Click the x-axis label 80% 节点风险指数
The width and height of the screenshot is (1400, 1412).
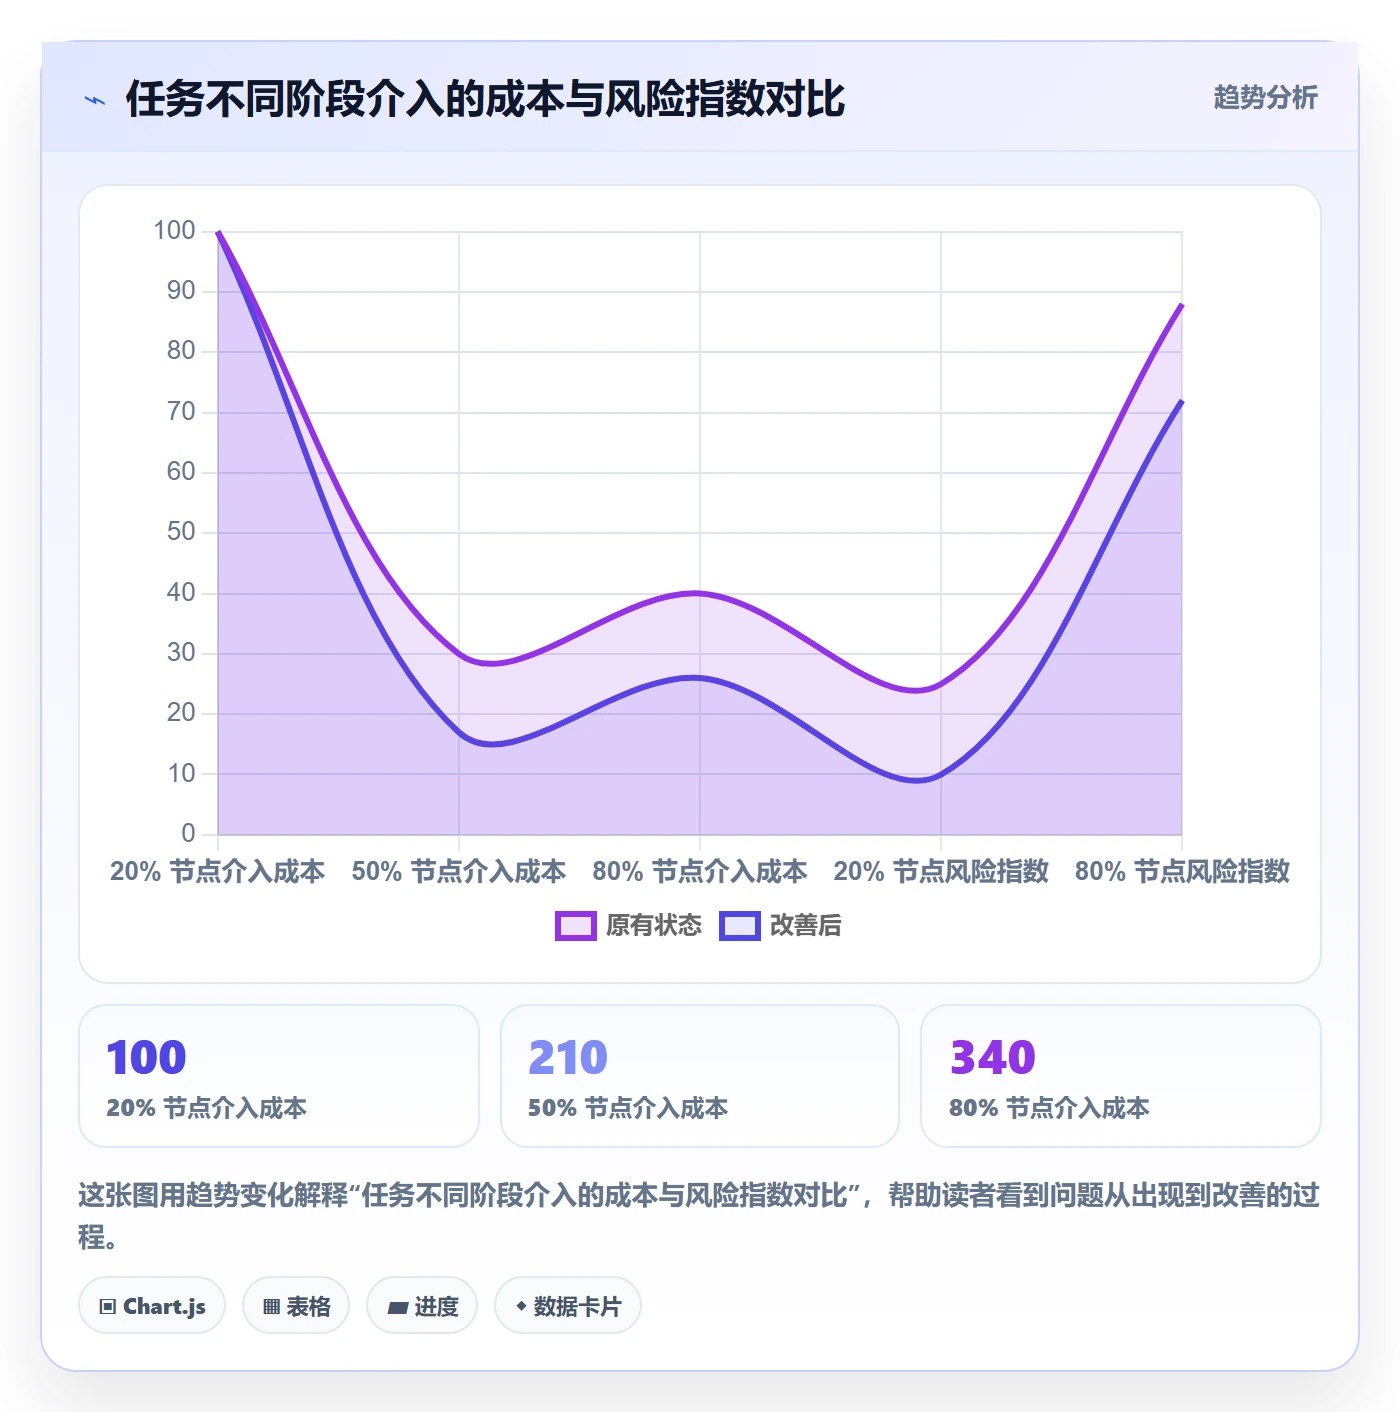(x=1182, y=871)
